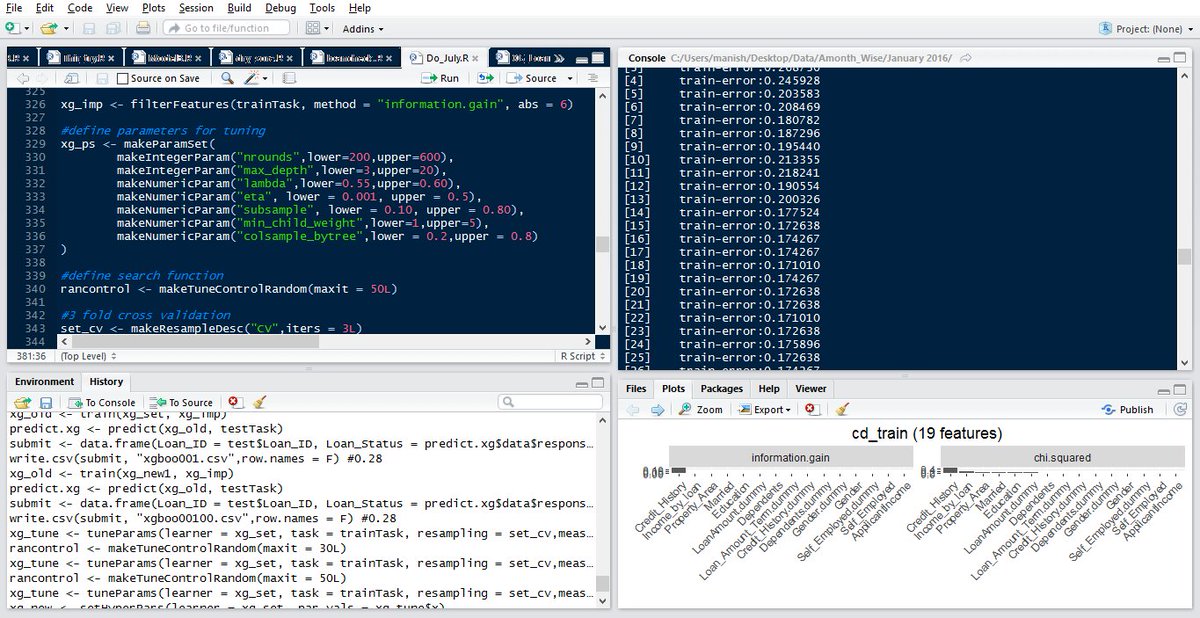The height and width of the screenshot is (618, 1200).
Task: Open the code tools wand dropdown arrow
Action: tap(264, 78)
